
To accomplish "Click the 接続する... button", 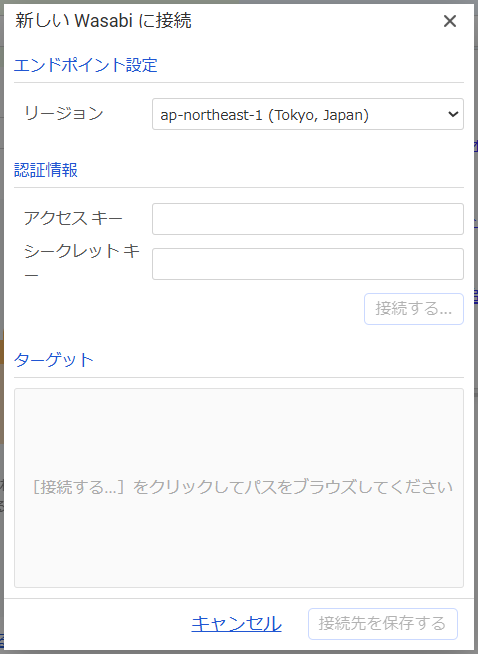I will tap(414, 309).
